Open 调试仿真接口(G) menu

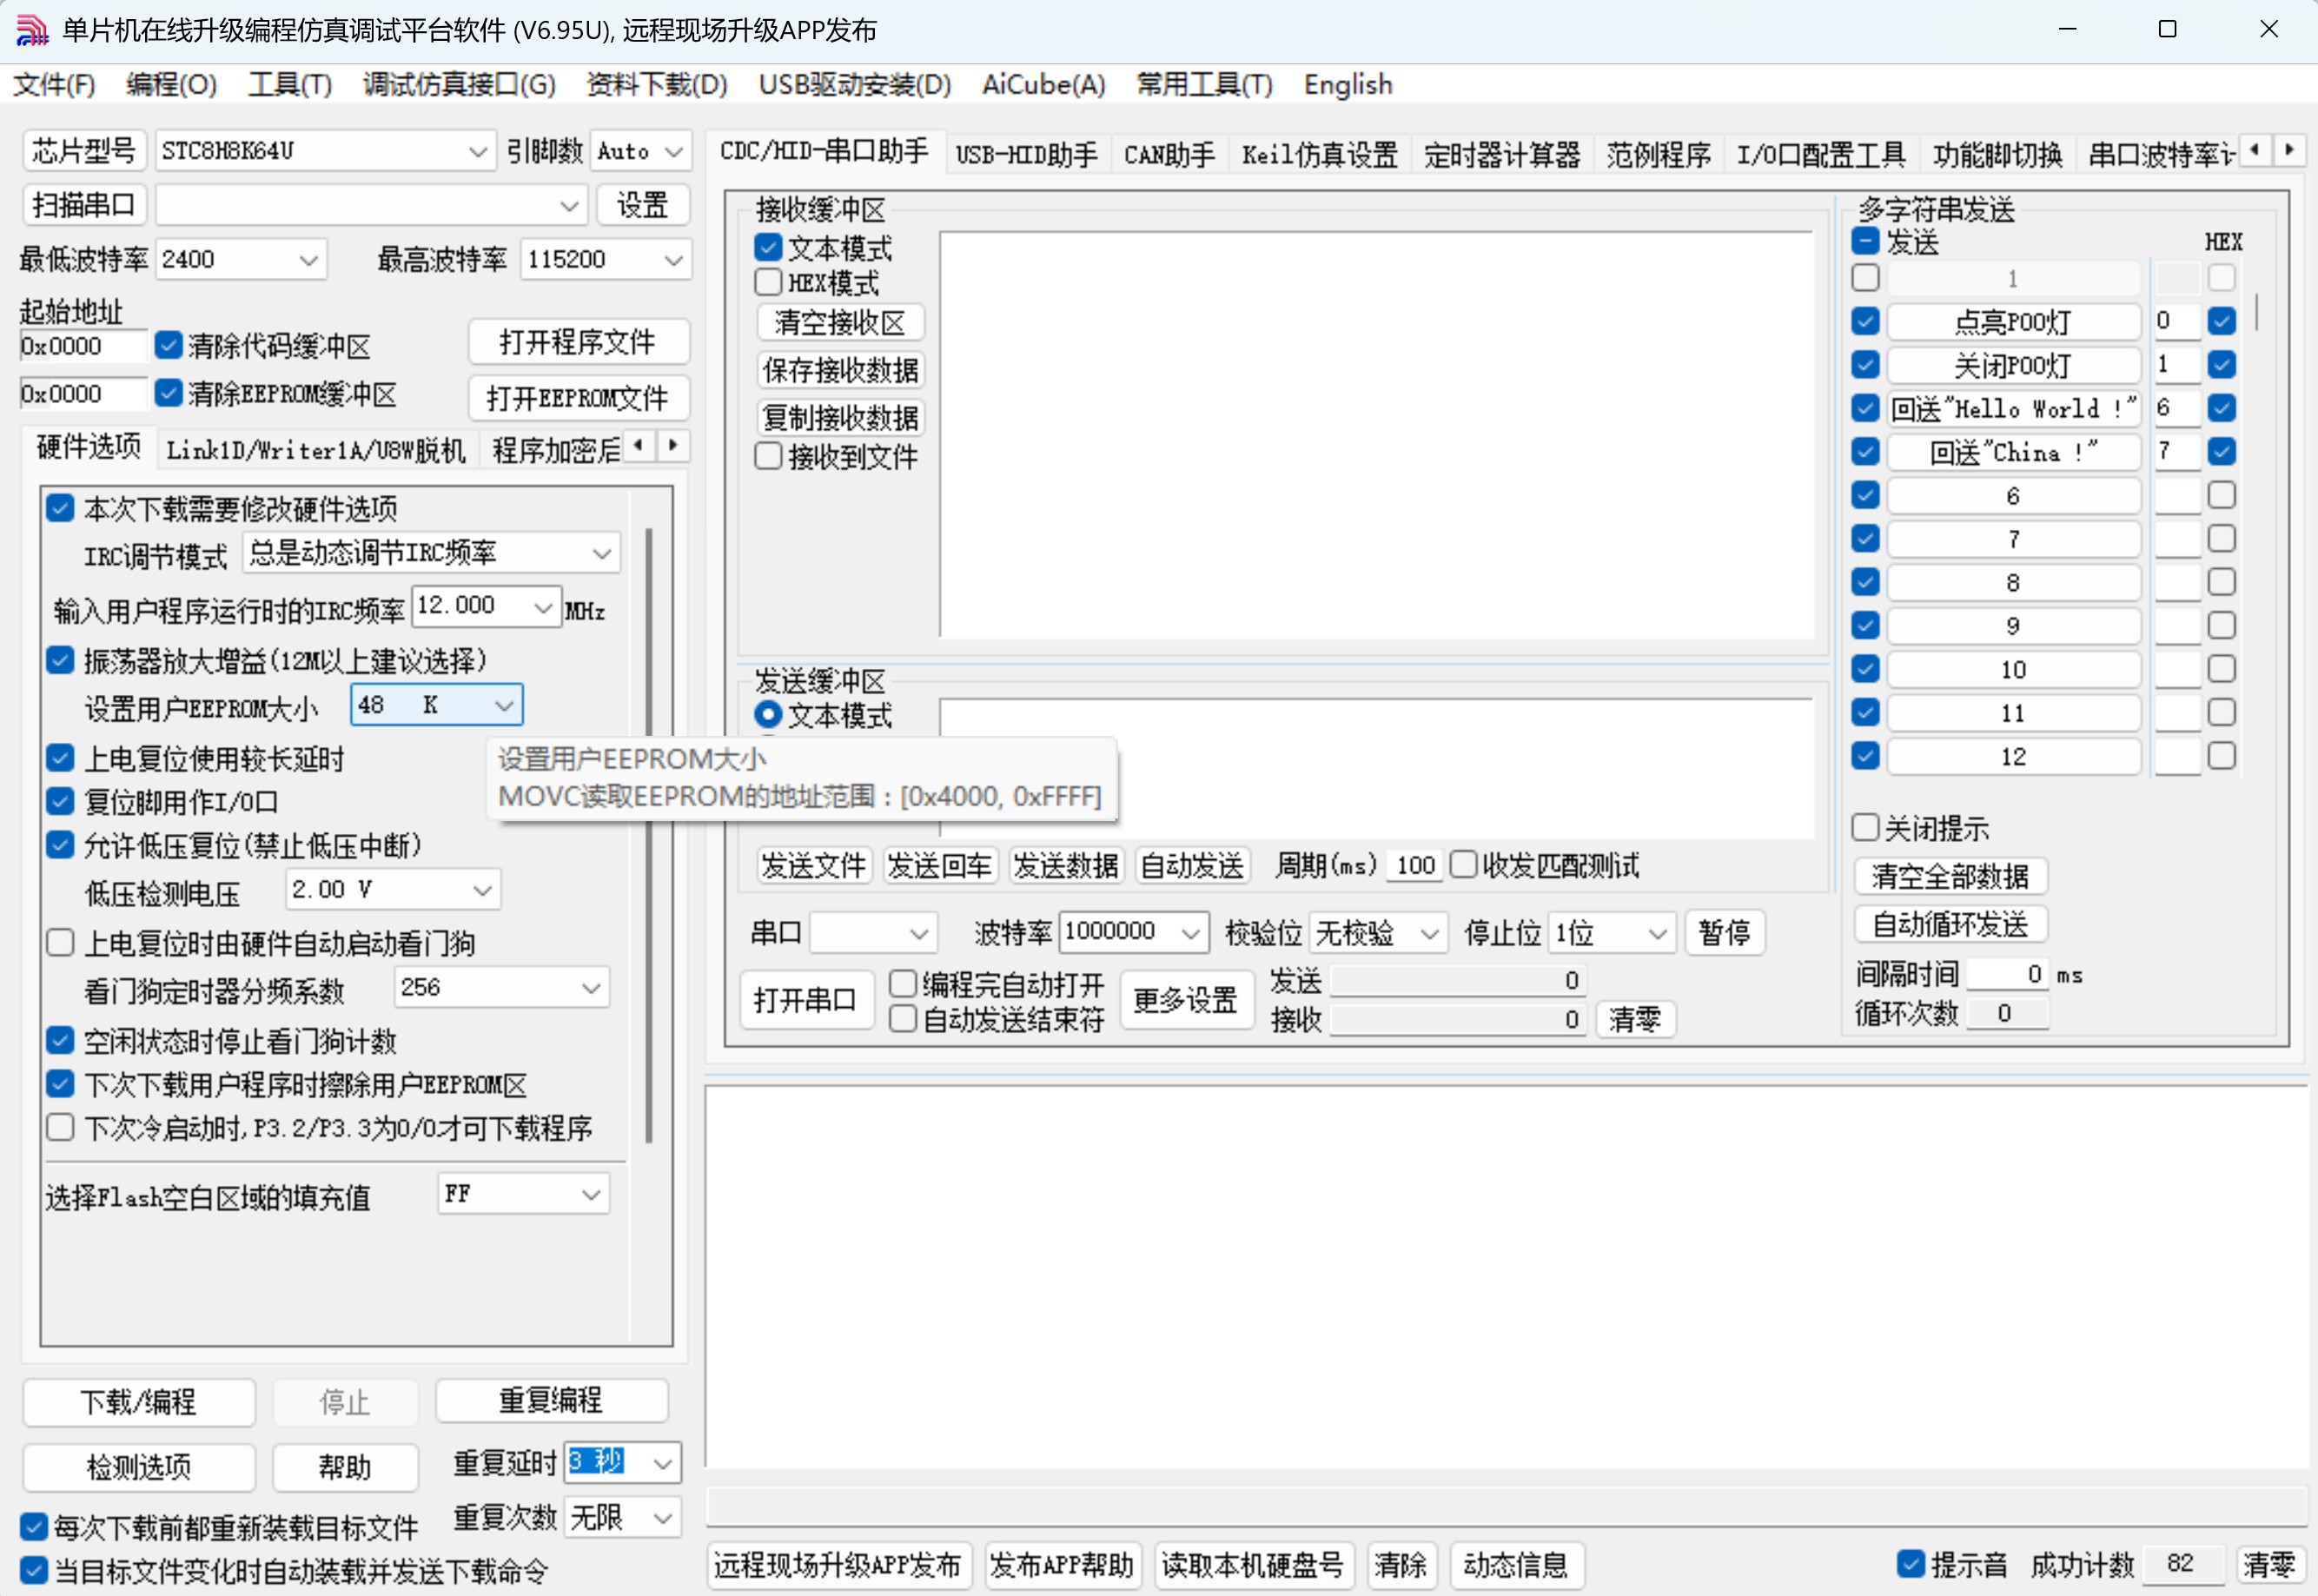(459, 85)
